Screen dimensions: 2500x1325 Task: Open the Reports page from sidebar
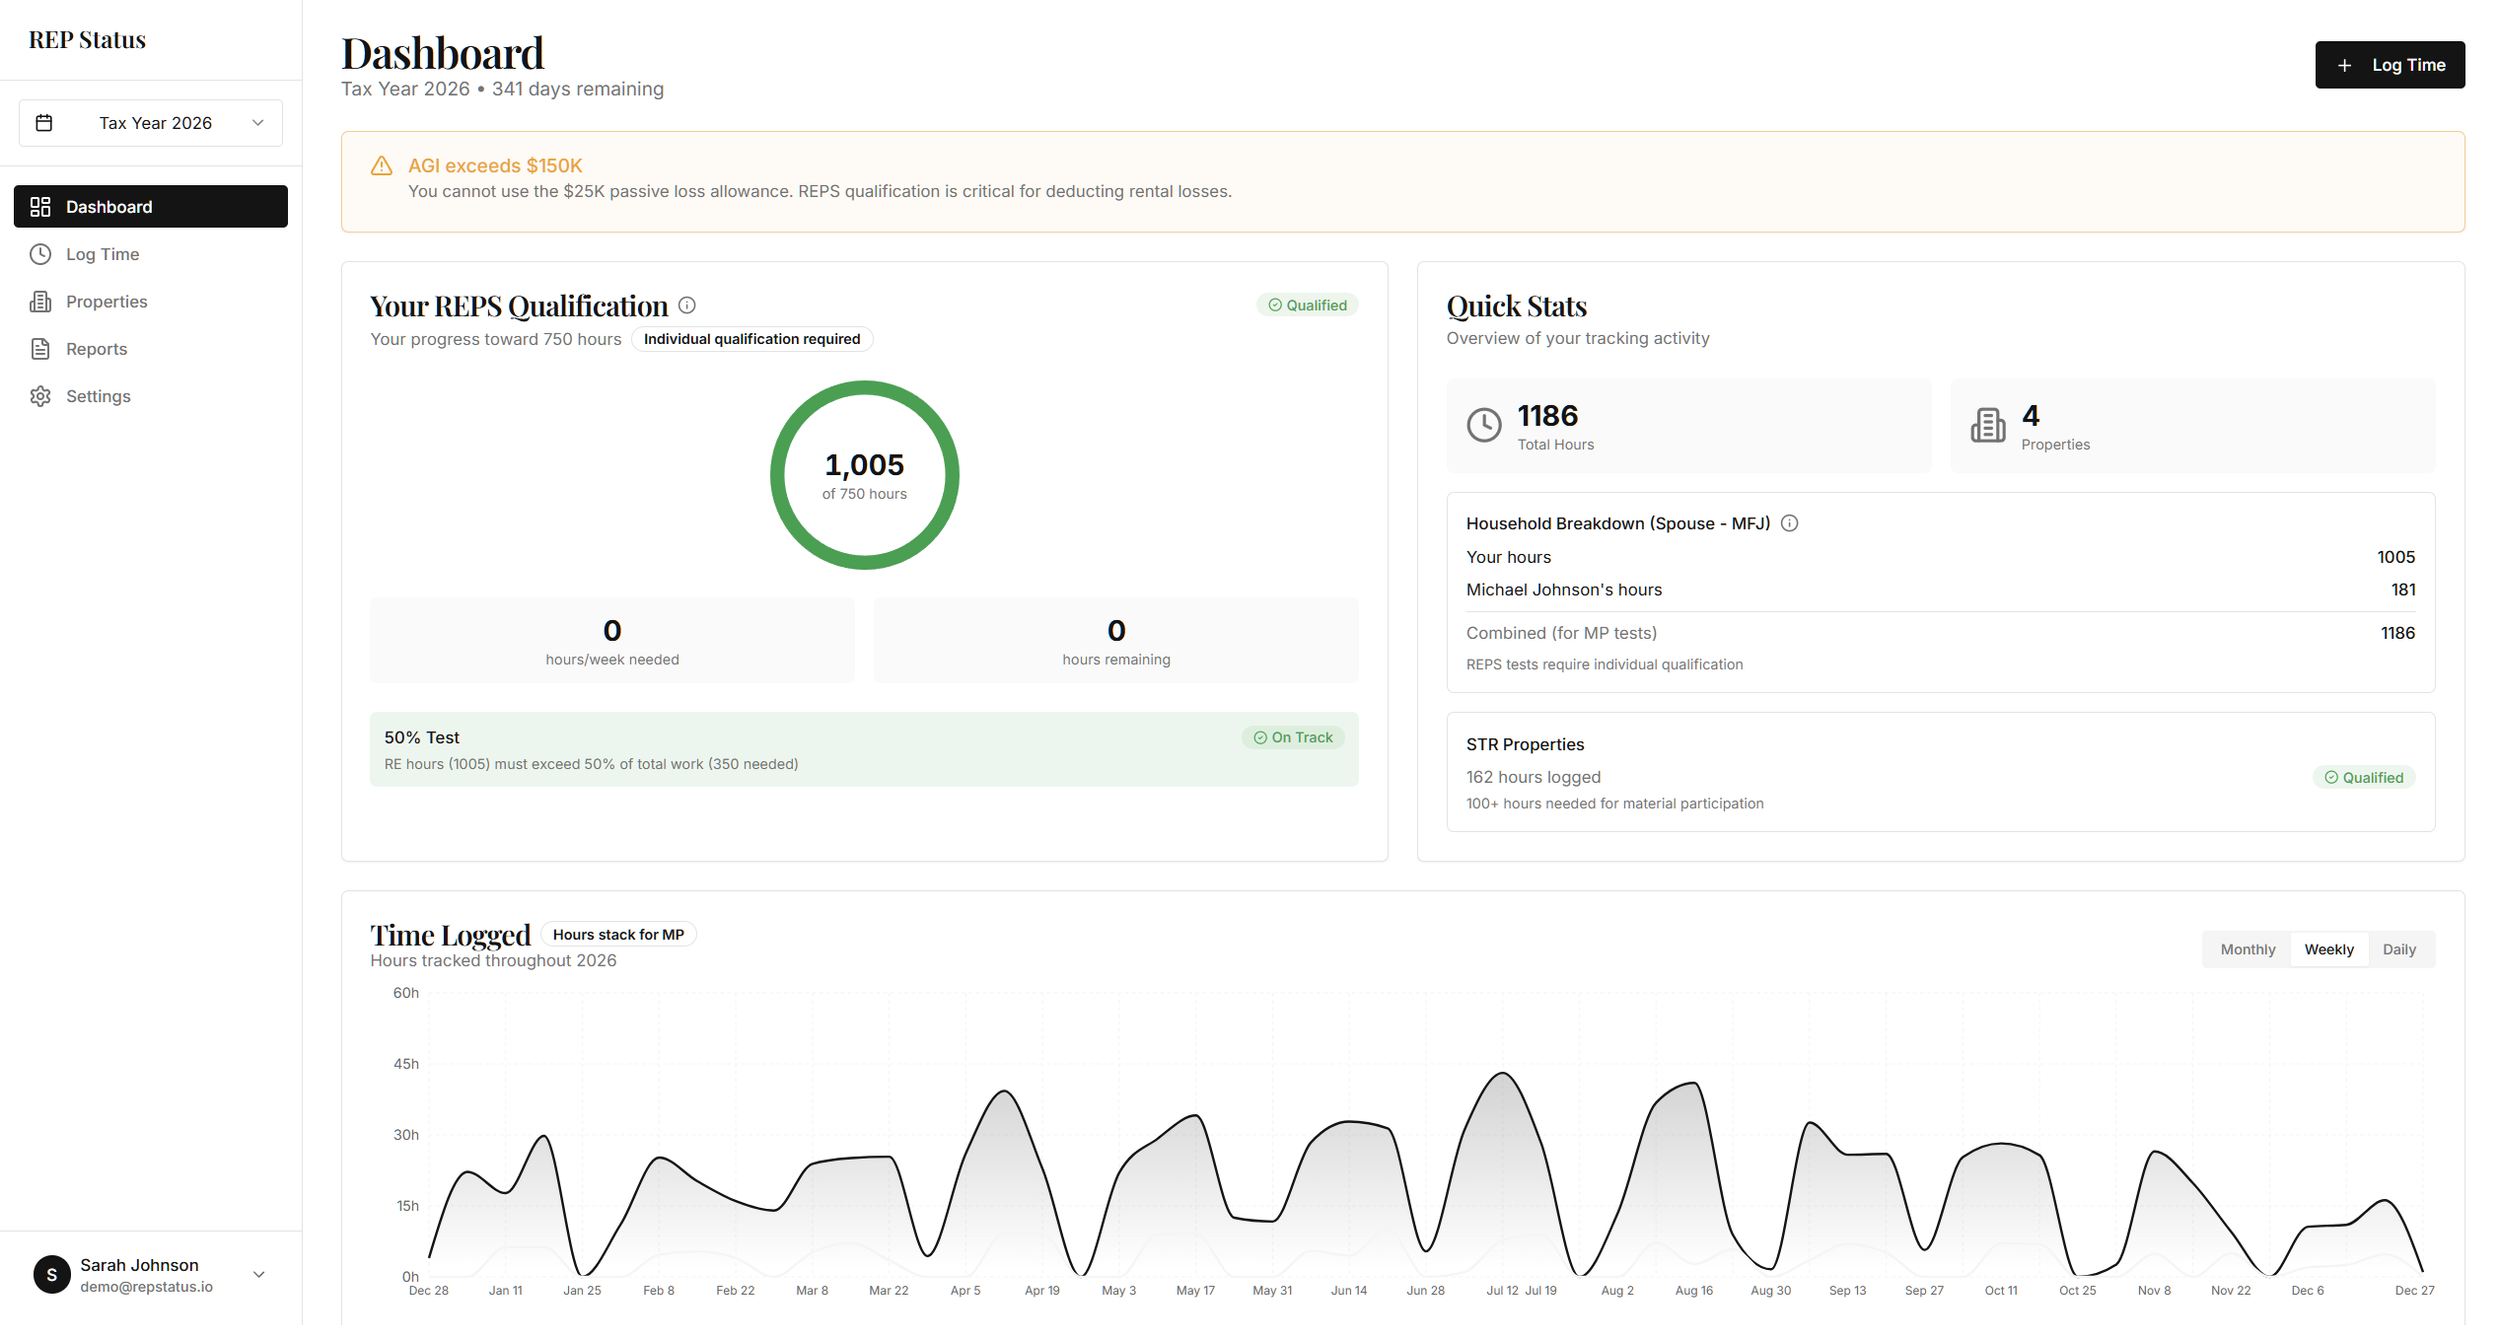tap(96, 349)
